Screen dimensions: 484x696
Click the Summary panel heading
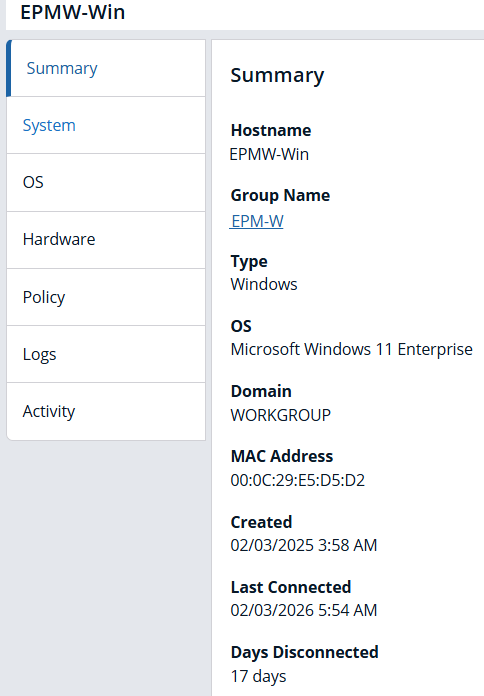pos(277,75)
